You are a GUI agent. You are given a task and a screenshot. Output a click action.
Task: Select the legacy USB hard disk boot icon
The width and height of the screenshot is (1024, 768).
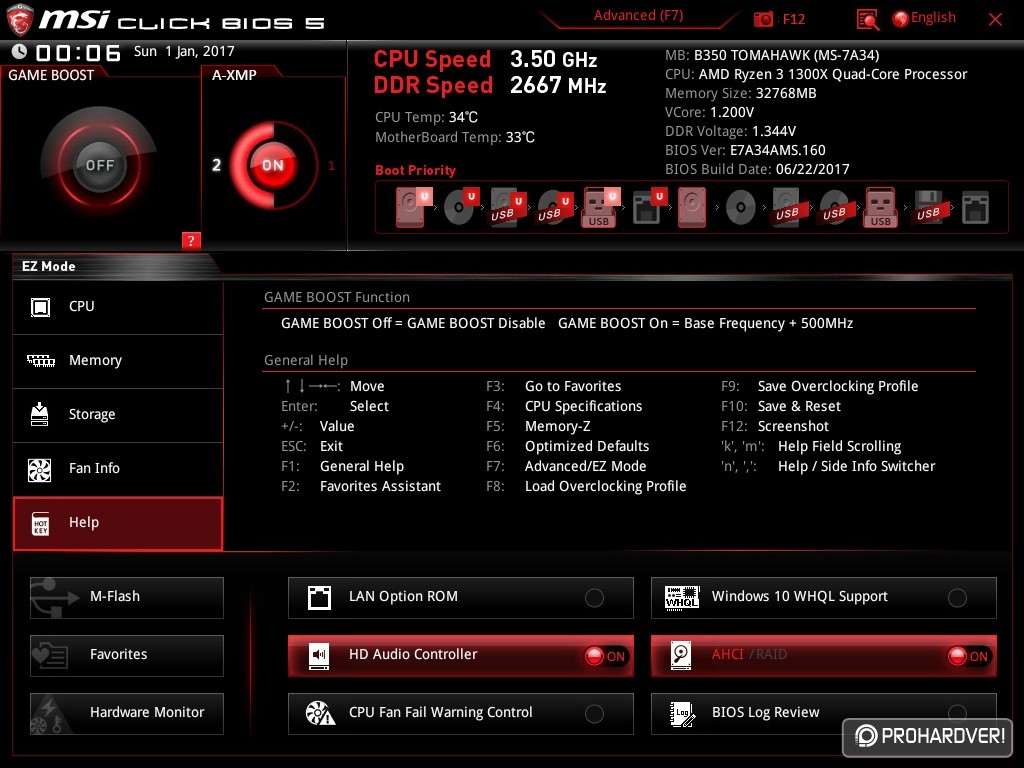tap(788, 207)
